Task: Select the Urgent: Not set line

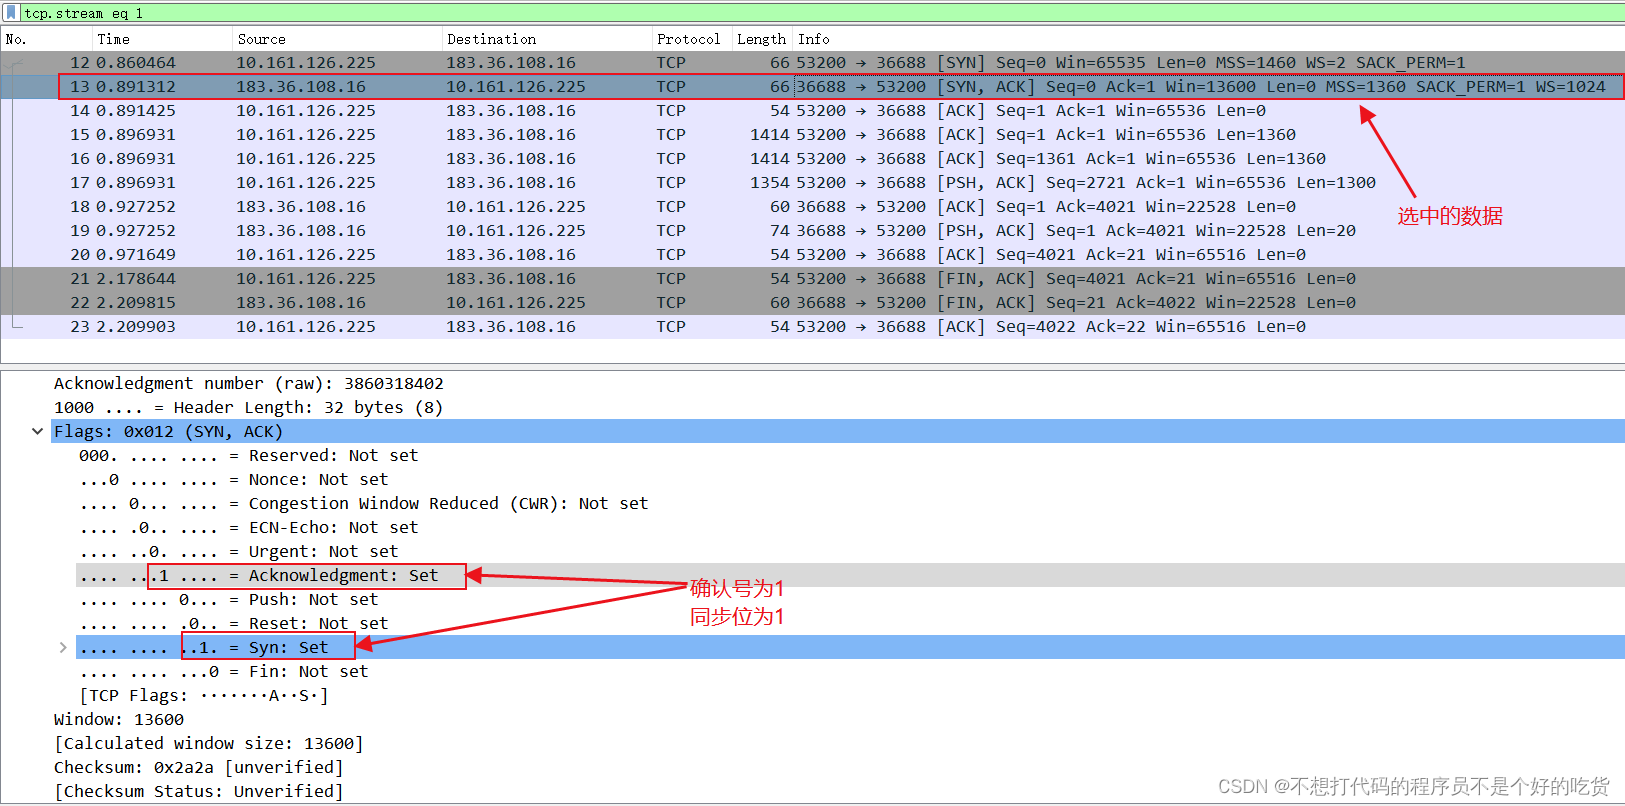Action: click(x=239, y=552)
